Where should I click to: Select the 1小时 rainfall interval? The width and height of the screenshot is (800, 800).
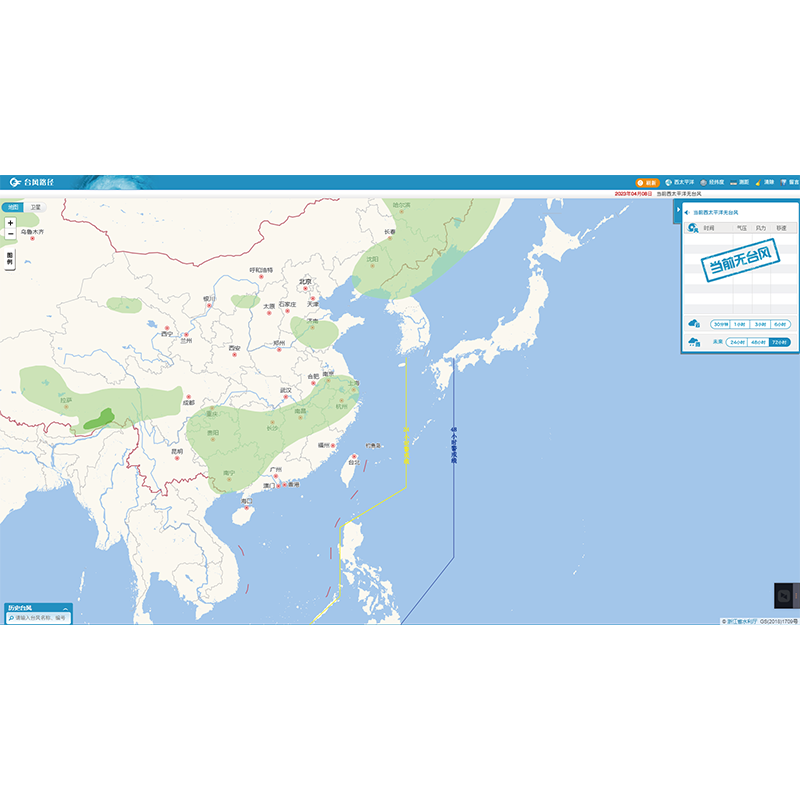[740, 324]
